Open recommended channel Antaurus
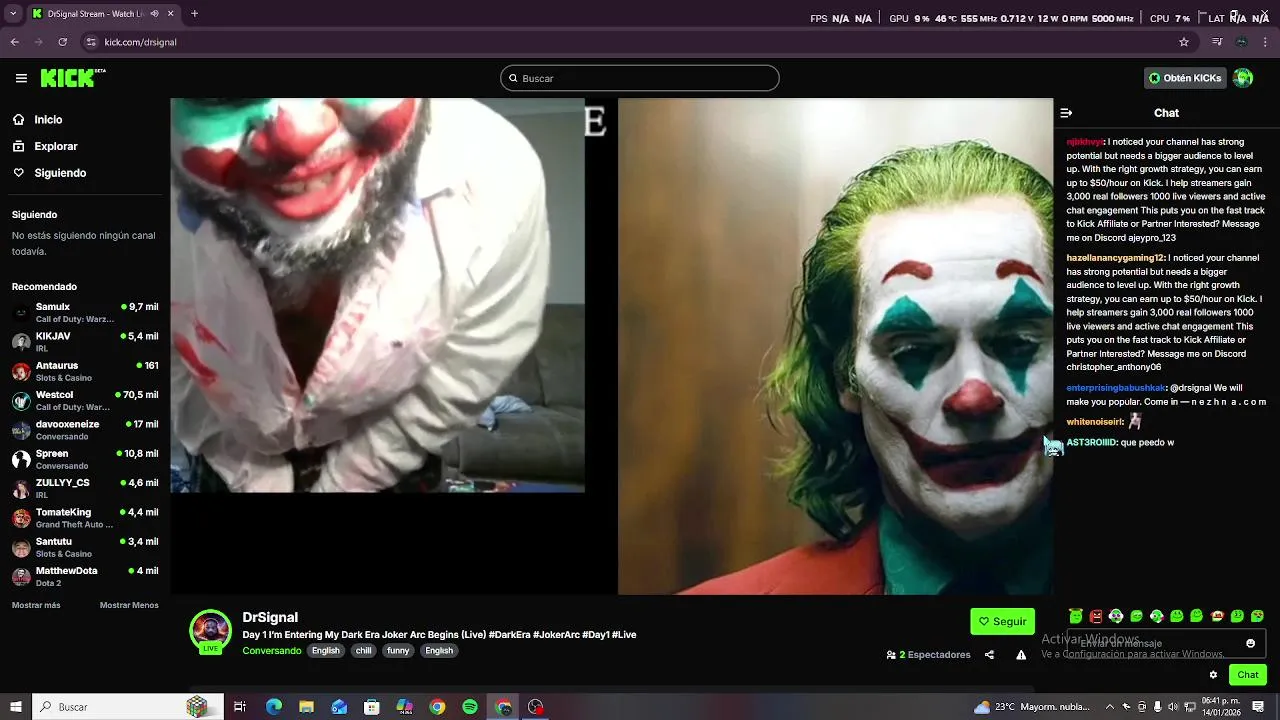1280x720 pixels. click(x=85, y=371)
